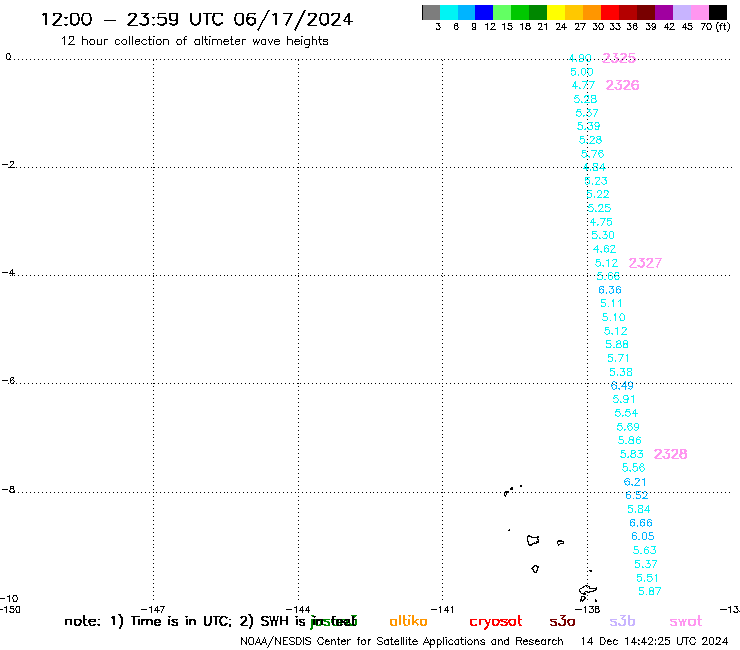Click the wave height value 5.84

coord(639,509)
